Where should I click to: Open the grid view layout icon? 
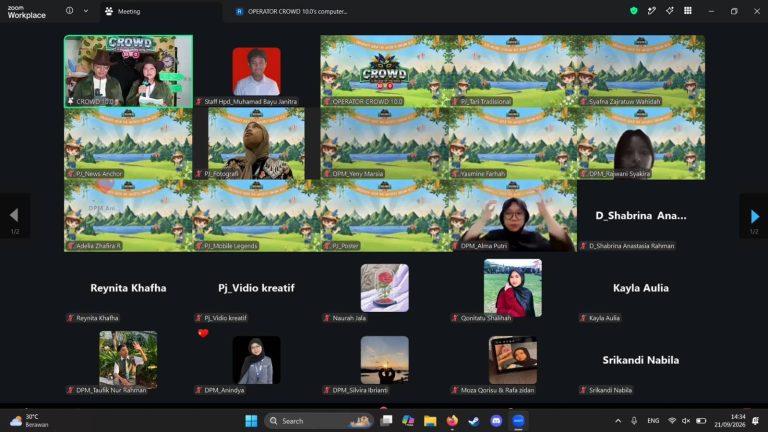click(688, 11)
